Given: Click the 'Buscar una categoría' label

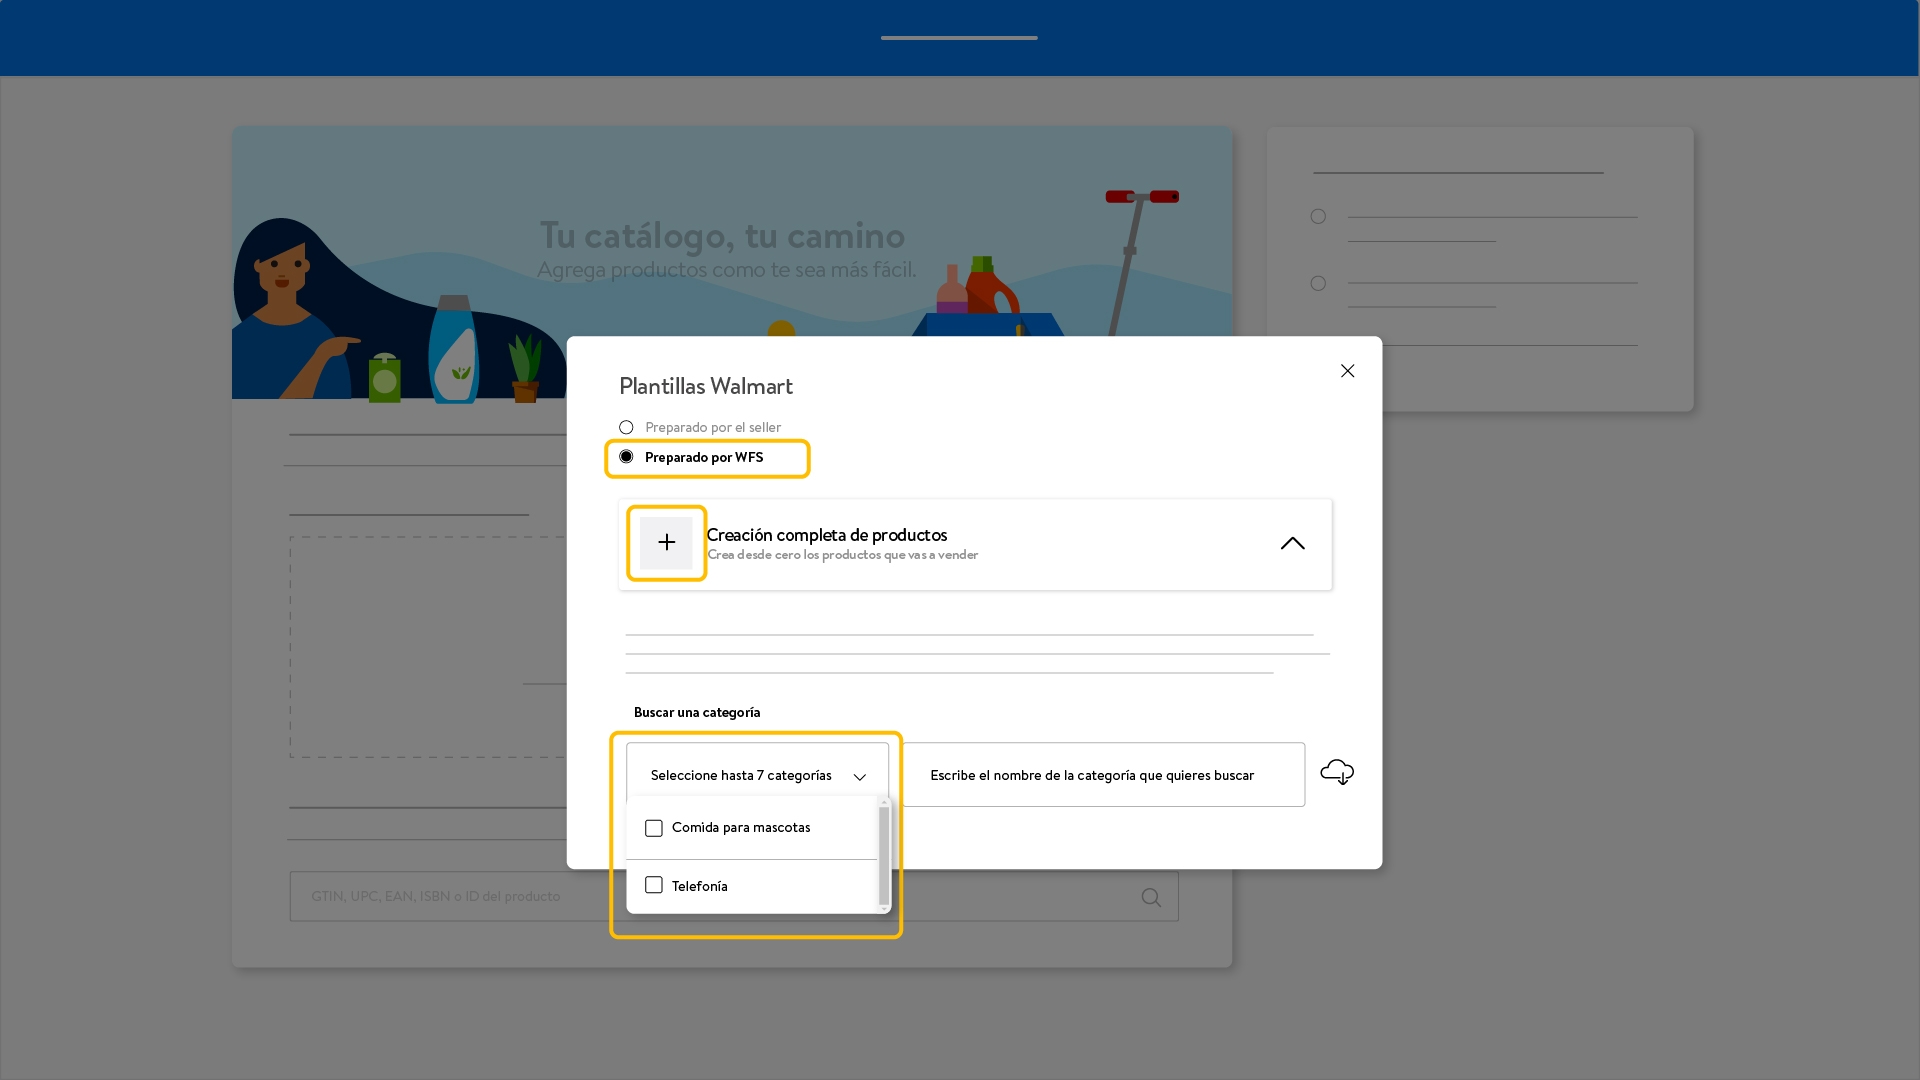Looking at the screenshot, I should pos(697,713).
